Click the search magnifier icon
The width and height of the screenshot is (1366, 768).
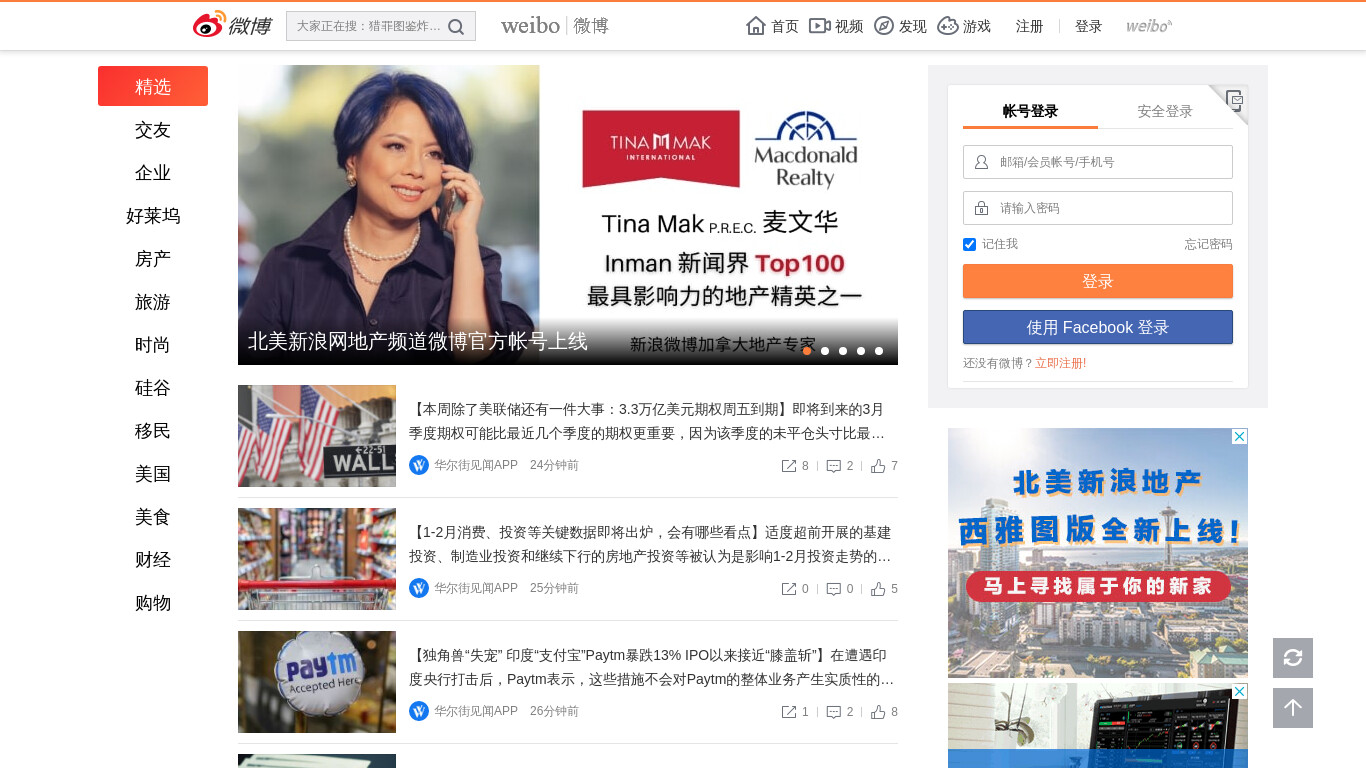tap(456, 27)
